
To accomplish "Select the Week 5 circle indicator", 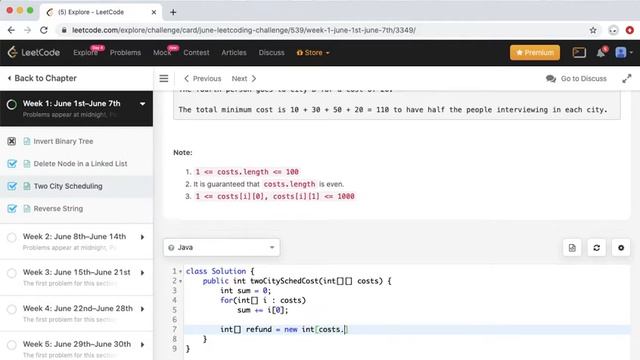I will click(12, 345).
